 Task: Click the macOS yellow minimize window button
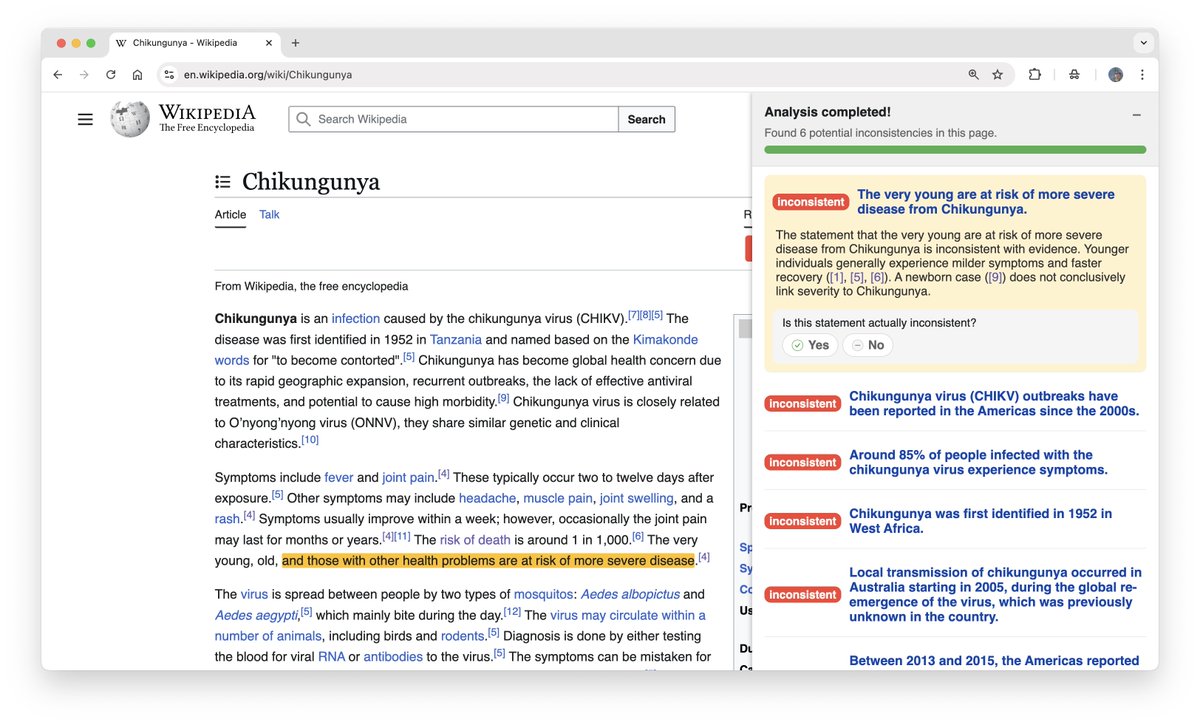(x=76, y=43)
